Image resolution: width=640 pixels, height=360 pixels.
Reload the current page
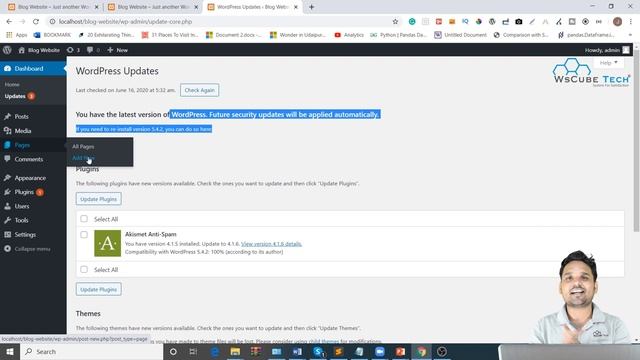(36, 22)
